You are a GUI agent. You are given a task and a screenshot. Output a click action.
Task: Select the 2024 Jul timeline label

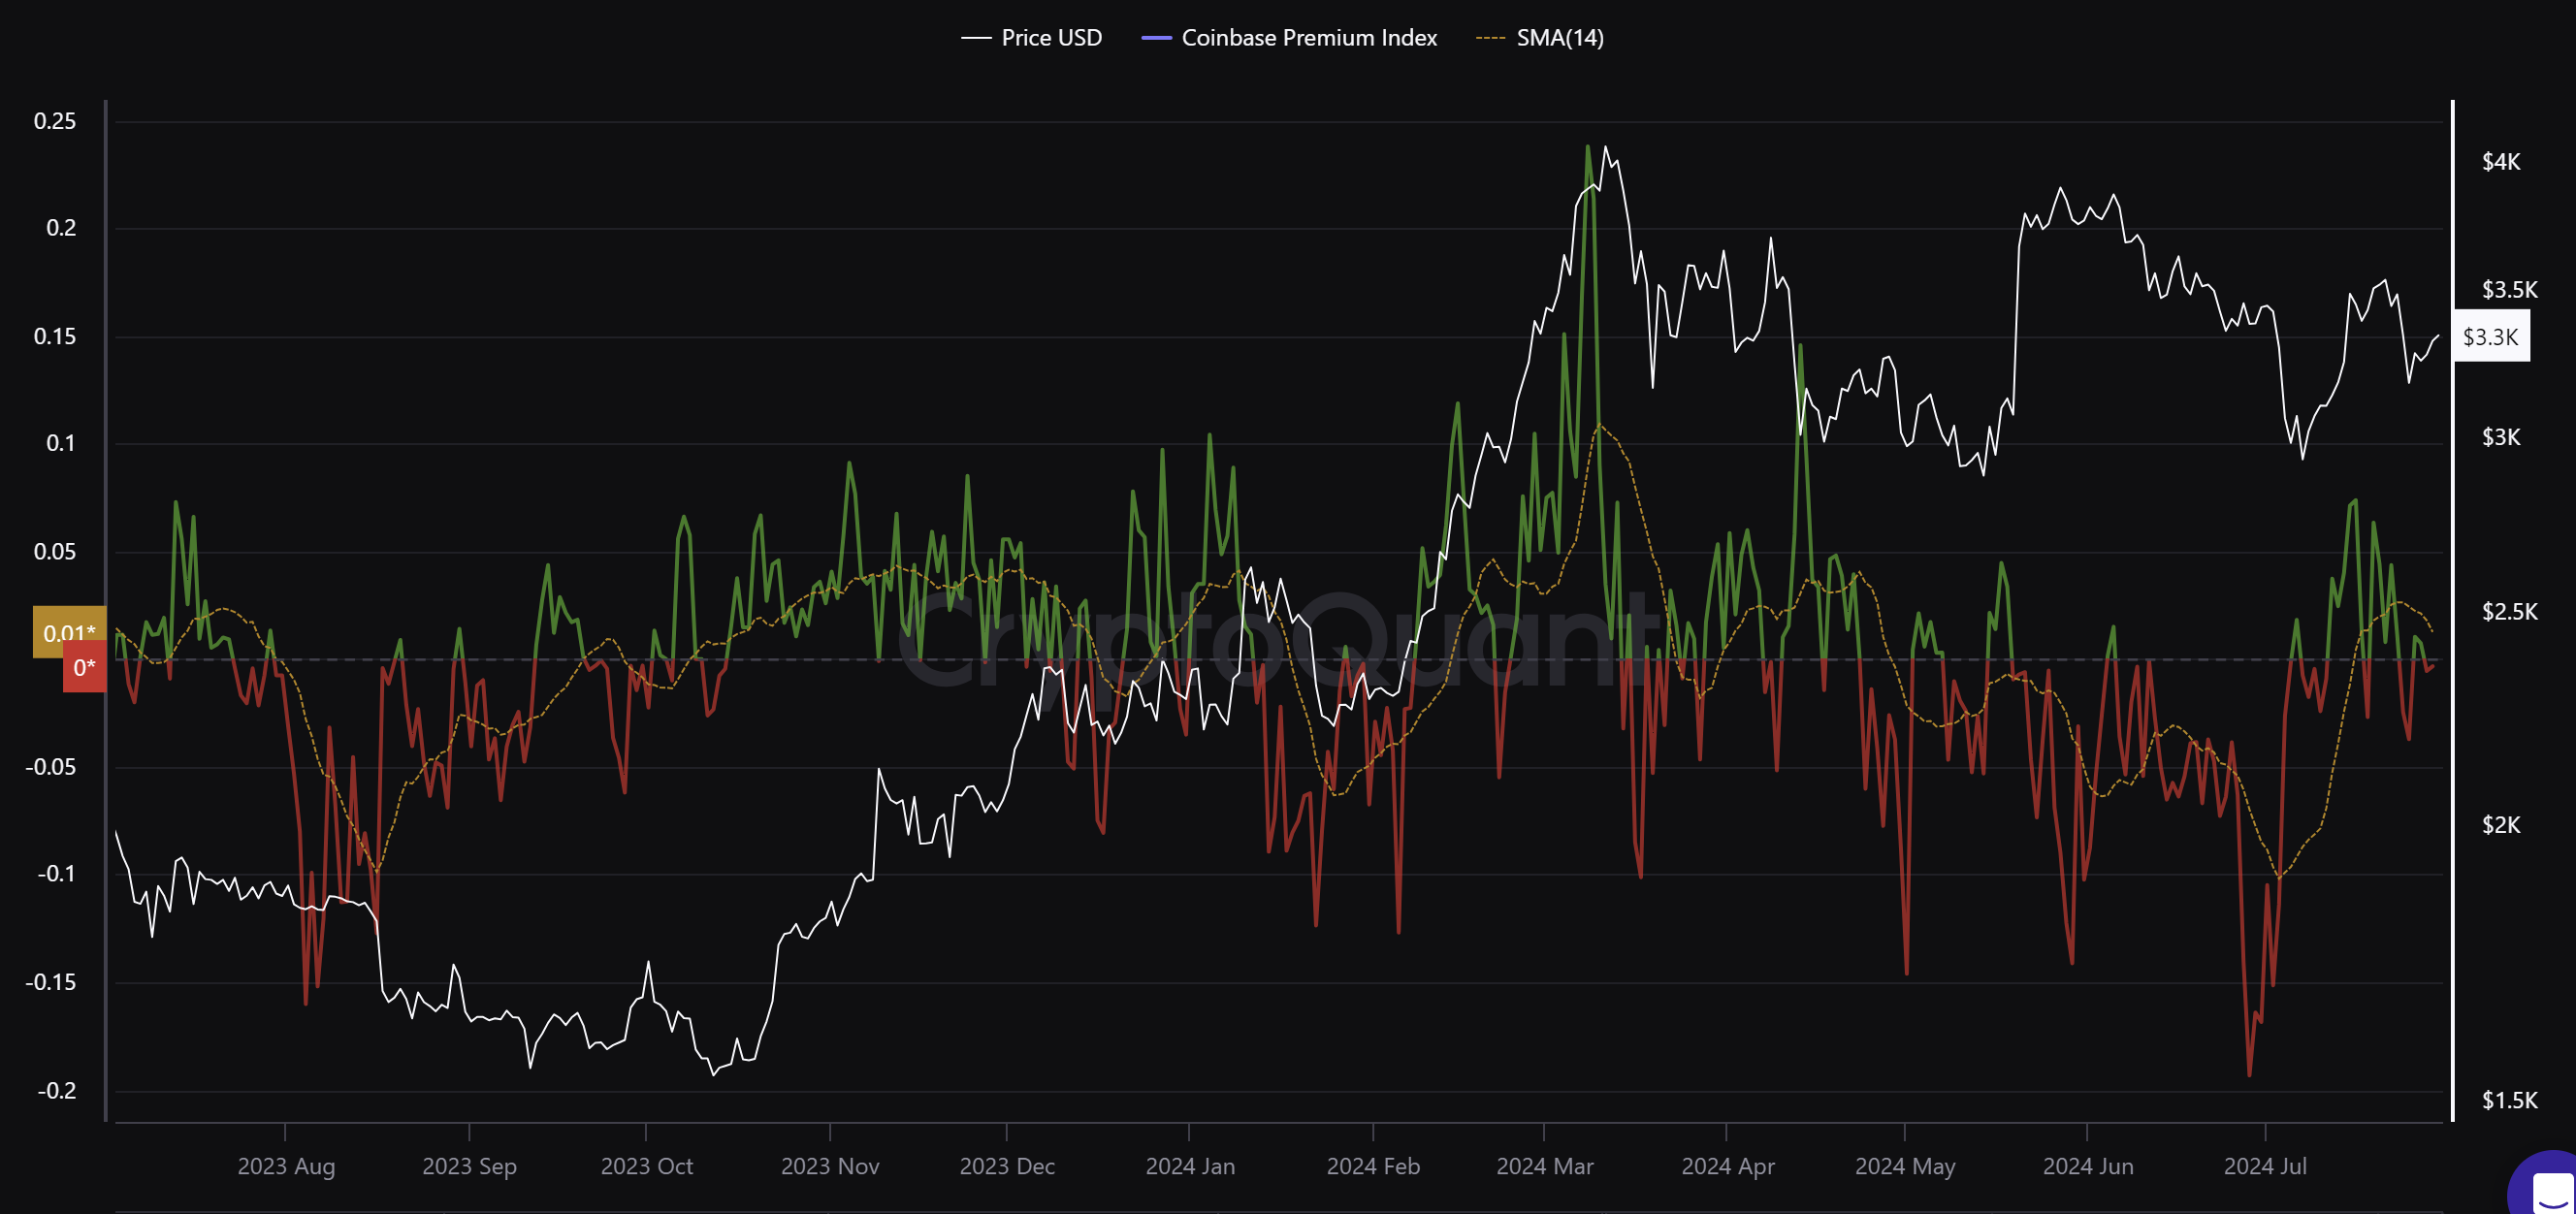coord(2265,1166)
